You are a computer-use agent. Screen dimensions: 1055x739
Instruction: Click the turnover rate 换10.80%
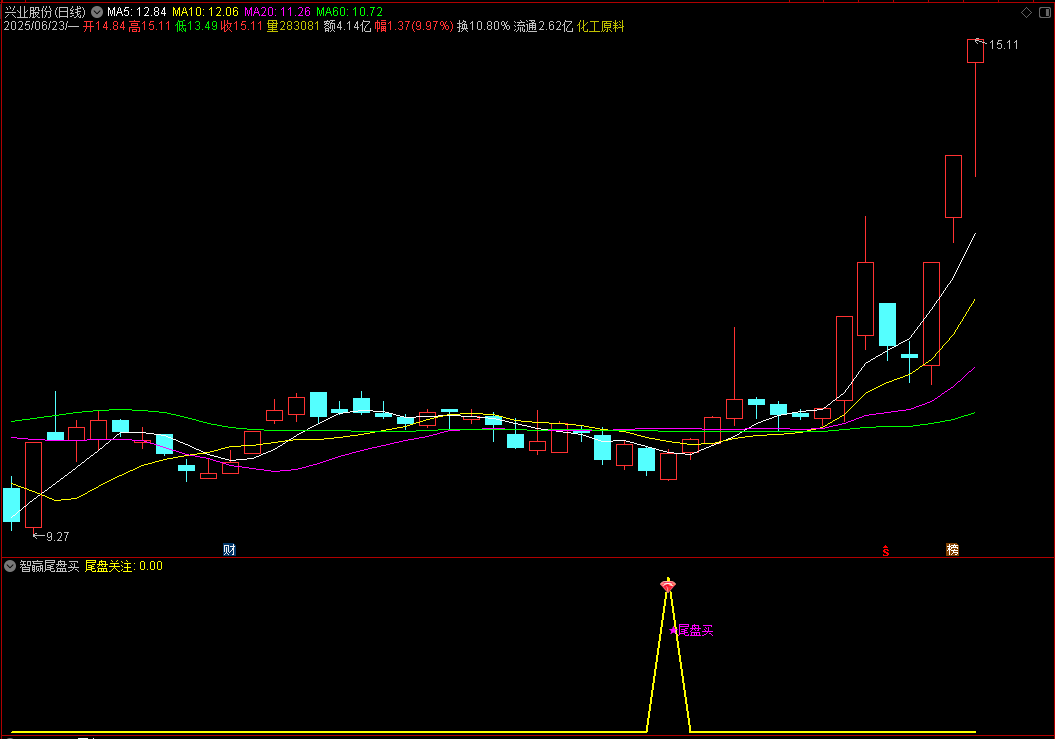pyautogui.click(x=483, y=26)
